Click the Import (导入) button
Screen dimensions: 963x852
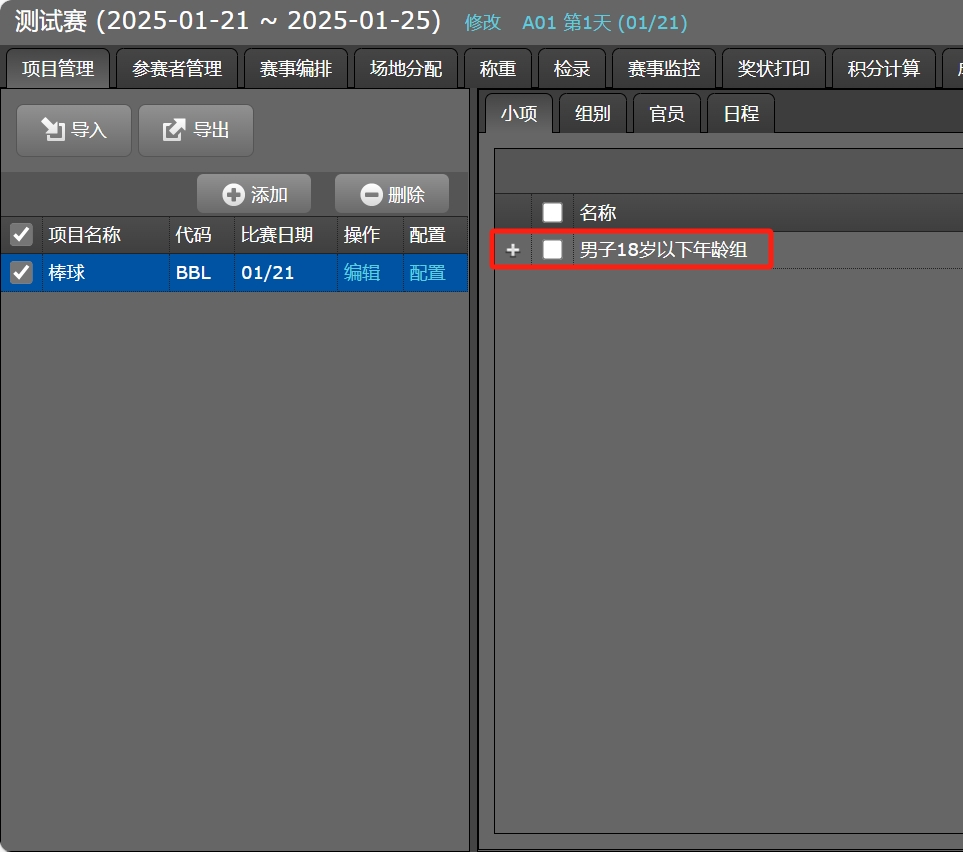tap(73, 130)
